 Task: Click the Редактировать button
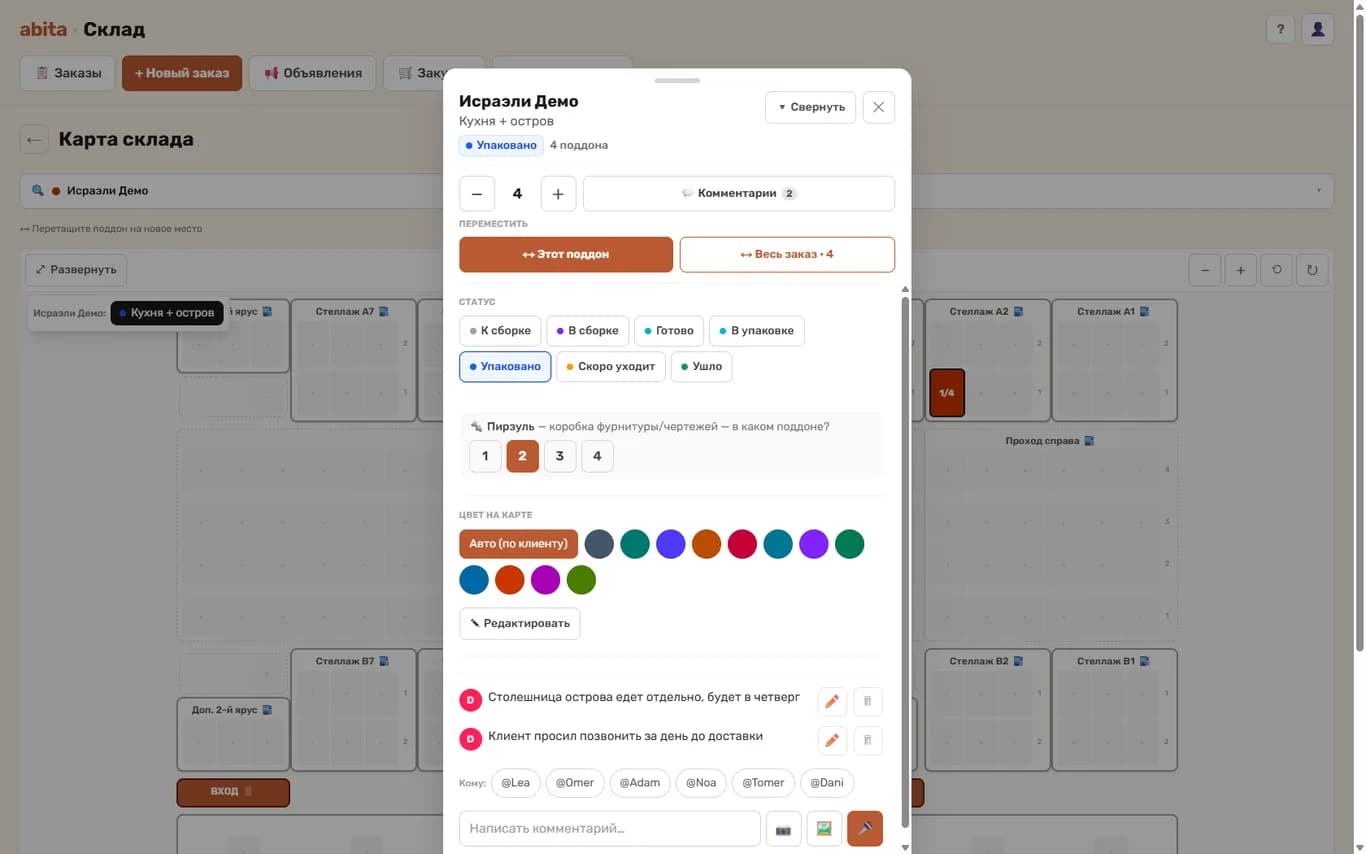[x=519, y=623]
